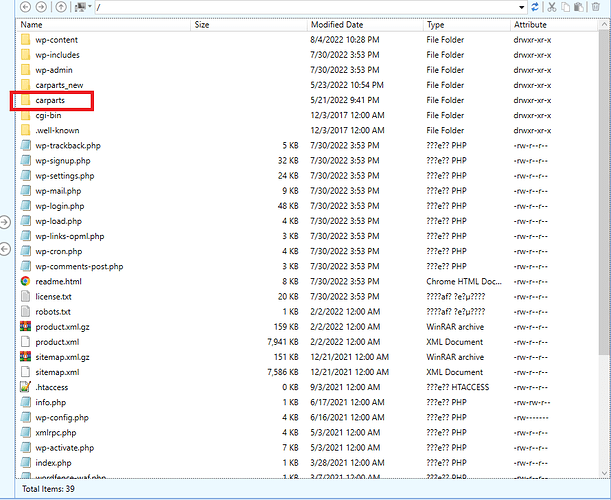Select the cgi-bin folder
The width and height of the screenshot is (611, 500).
(x=48, y=115)
